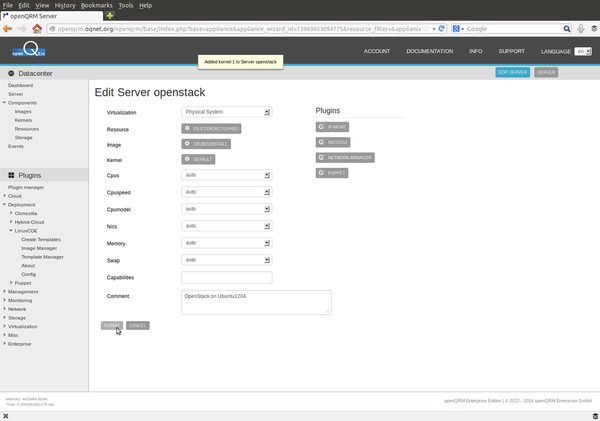Click the Resource IDLE button
600x421 pixels.
[211, 129]
